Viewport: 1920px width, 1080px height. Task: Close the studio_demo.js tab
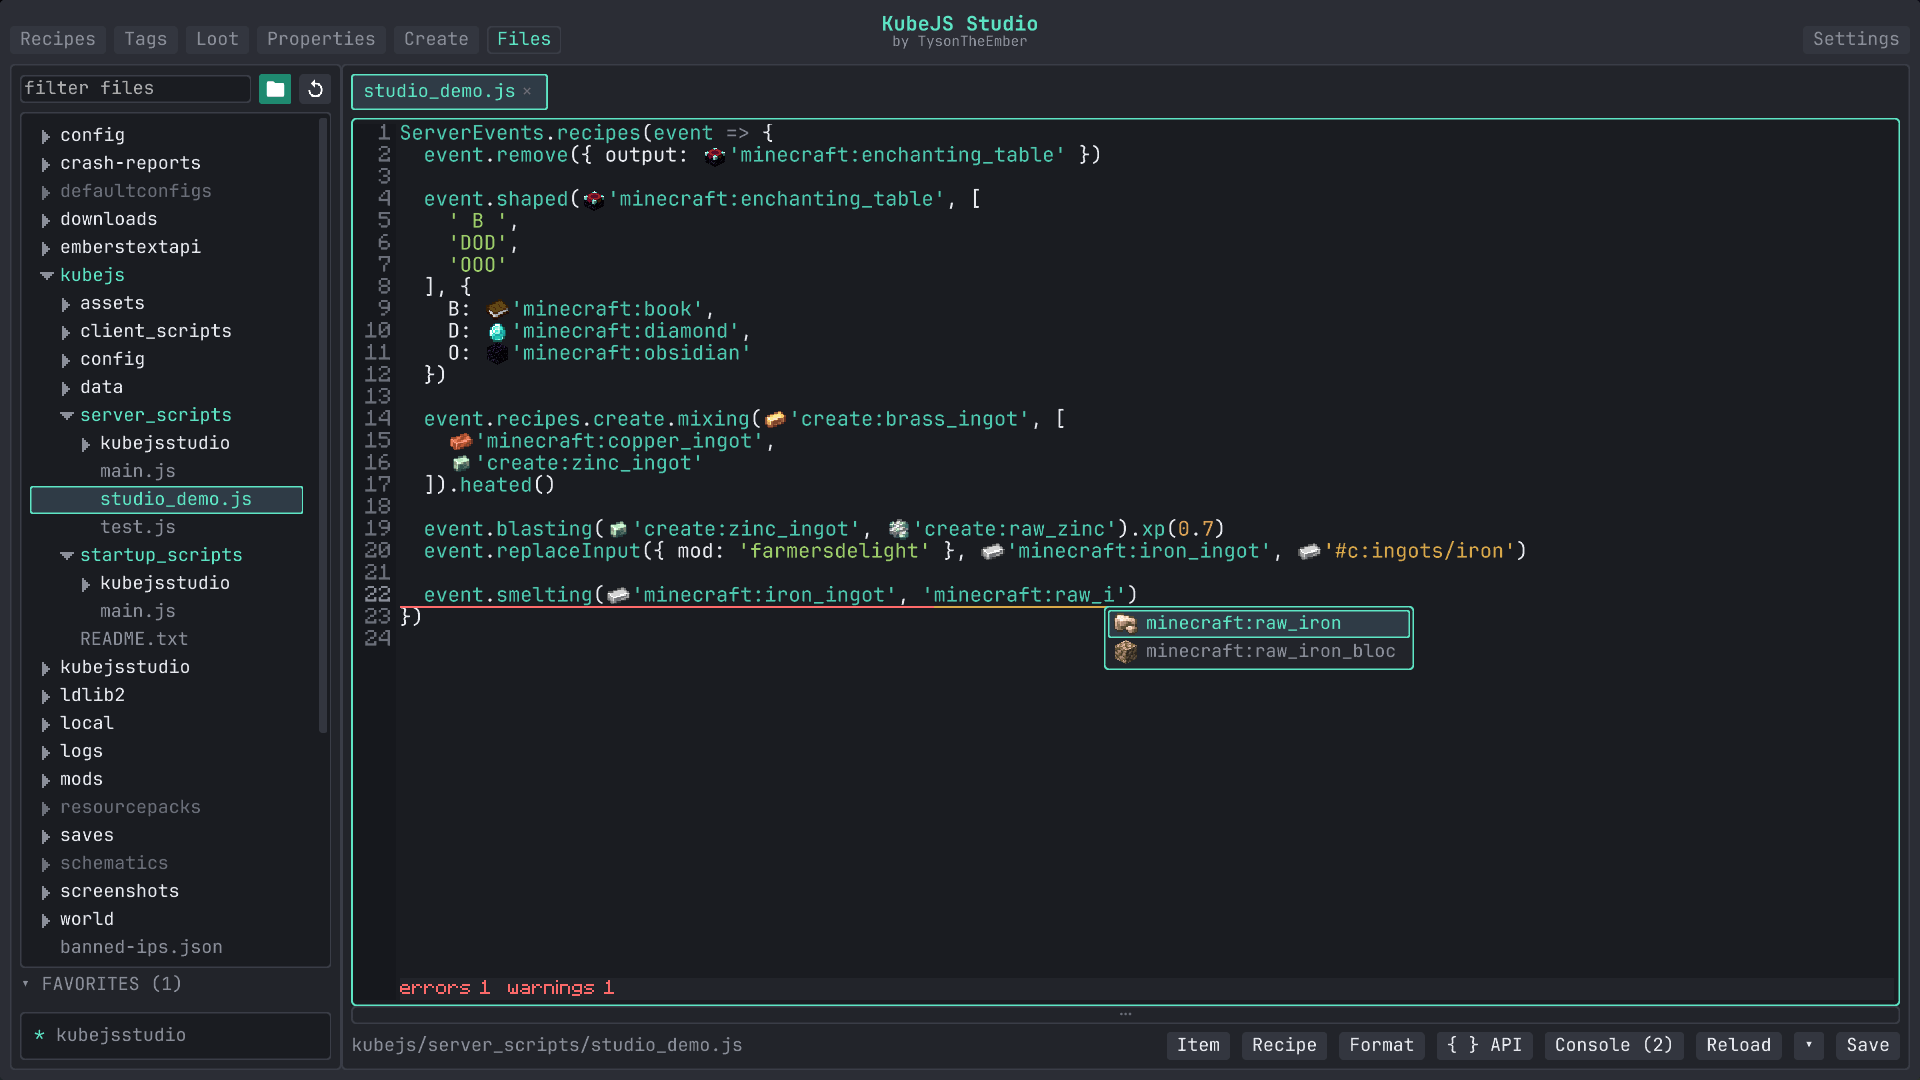(x=527, y=91)
